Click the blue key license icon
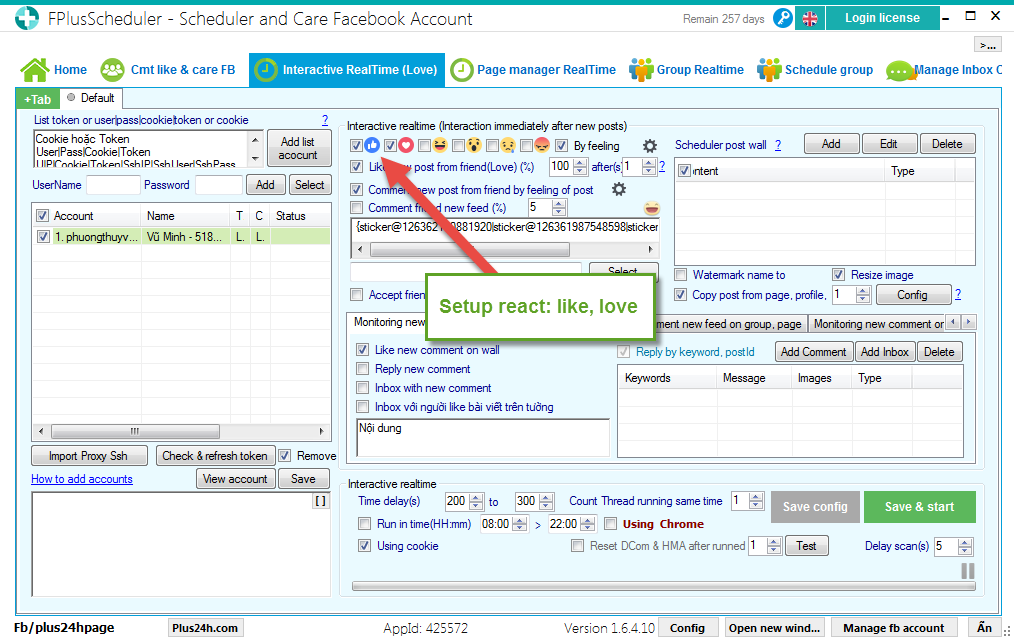Viewport: 1014px width, 640px height. click(x=782, y=18)
